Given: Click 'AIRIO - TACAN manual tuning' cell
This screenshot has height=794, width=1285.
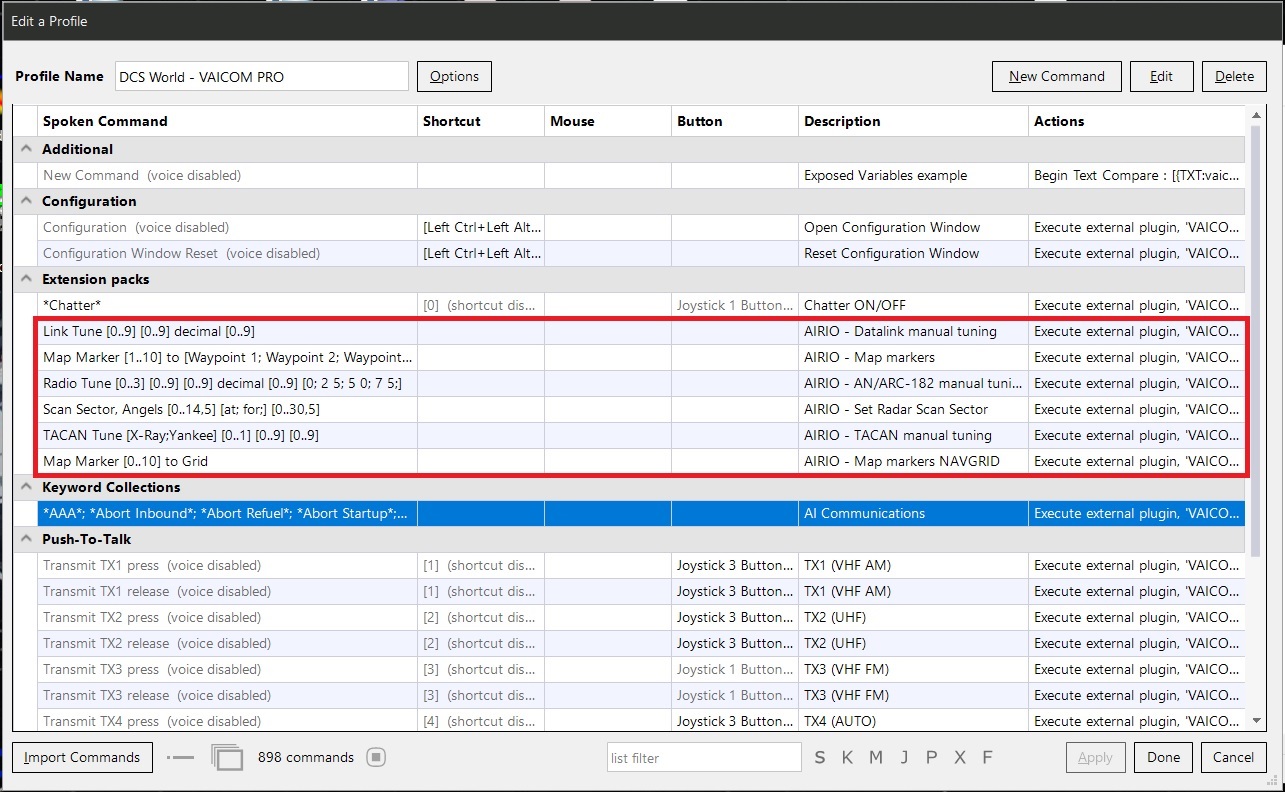Looking at the screenshot, I should [913, 435].
